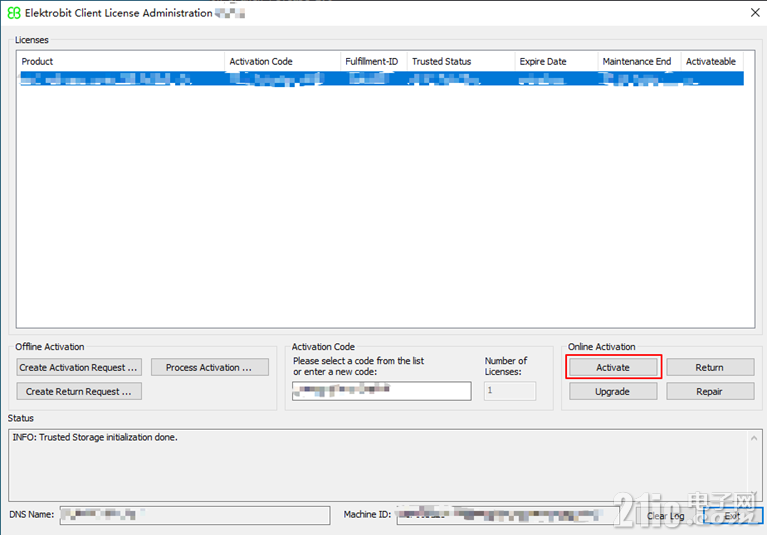Click the Elektrobit logo icon in title bar

14,13
